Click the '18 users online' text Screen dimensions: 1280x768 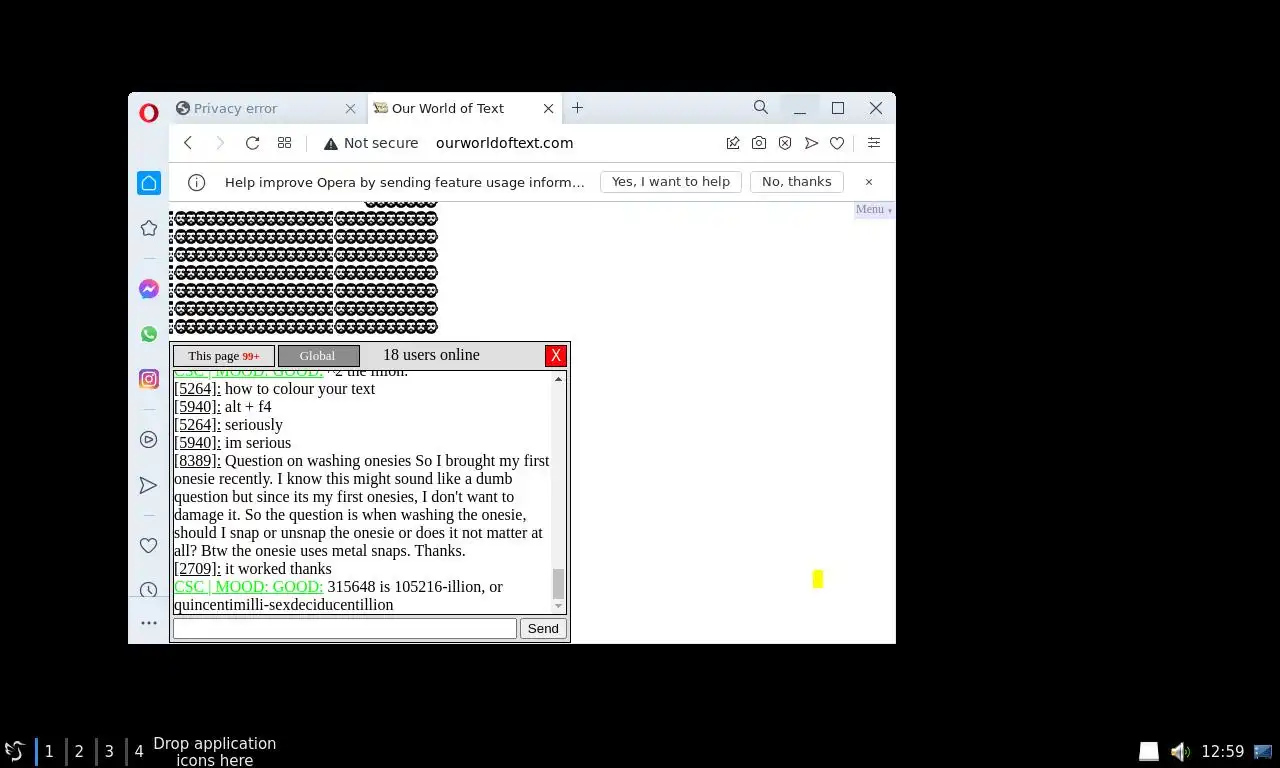[x=431, y=355]
